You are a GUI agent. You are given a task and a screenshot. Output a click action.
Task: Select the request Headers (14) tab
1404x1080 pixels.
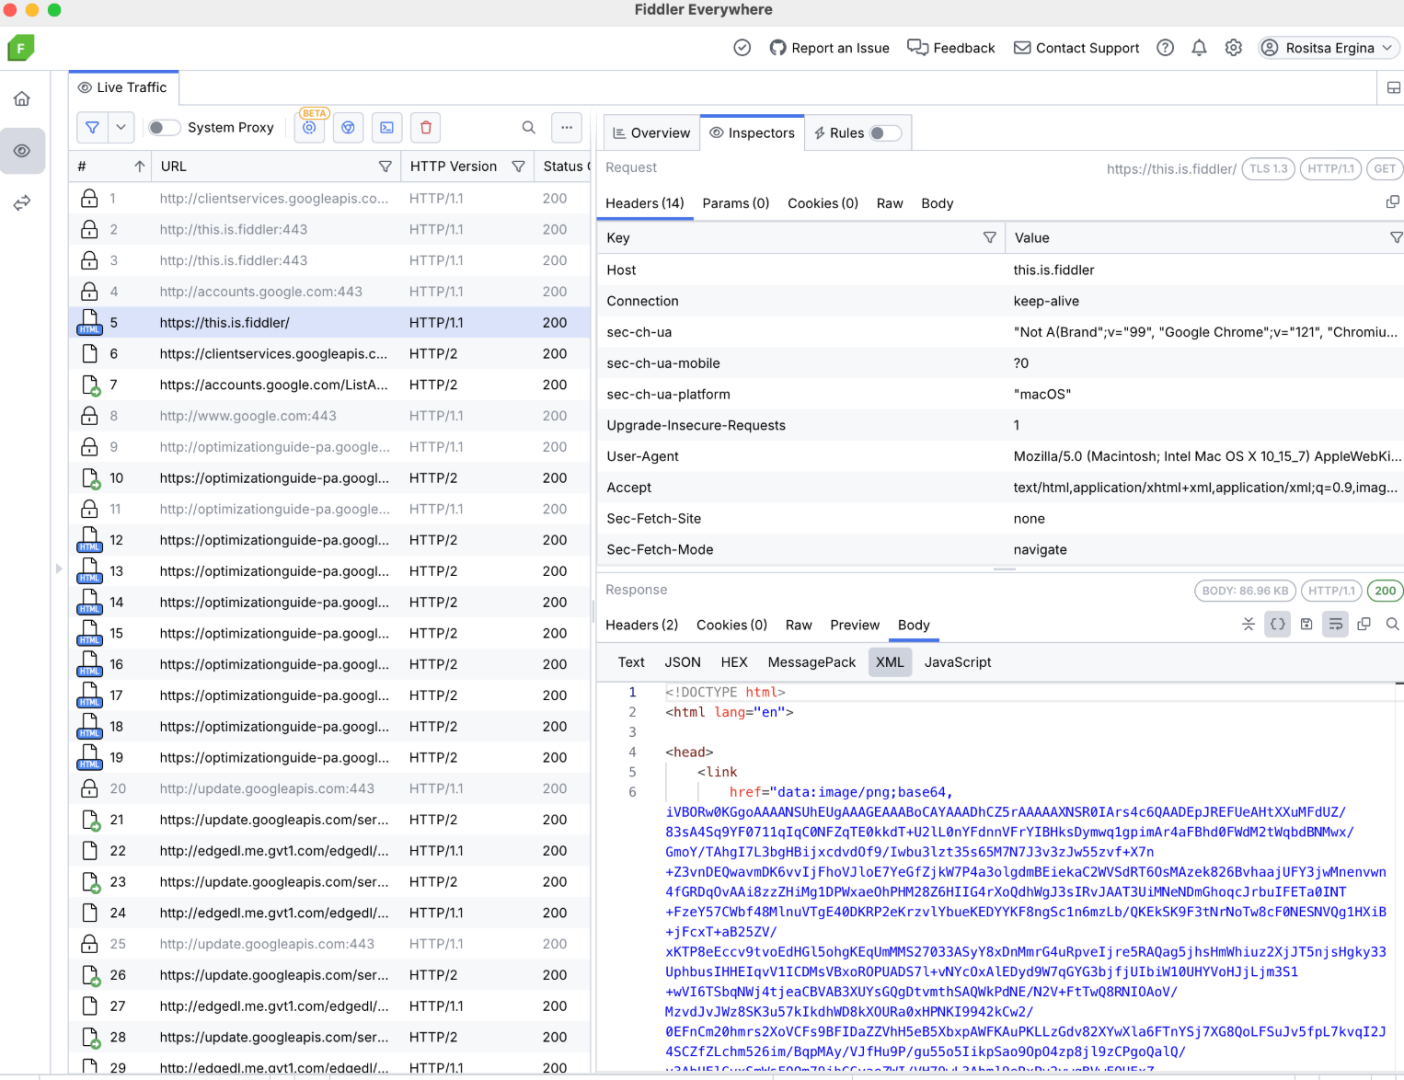[x=645, y=203]
